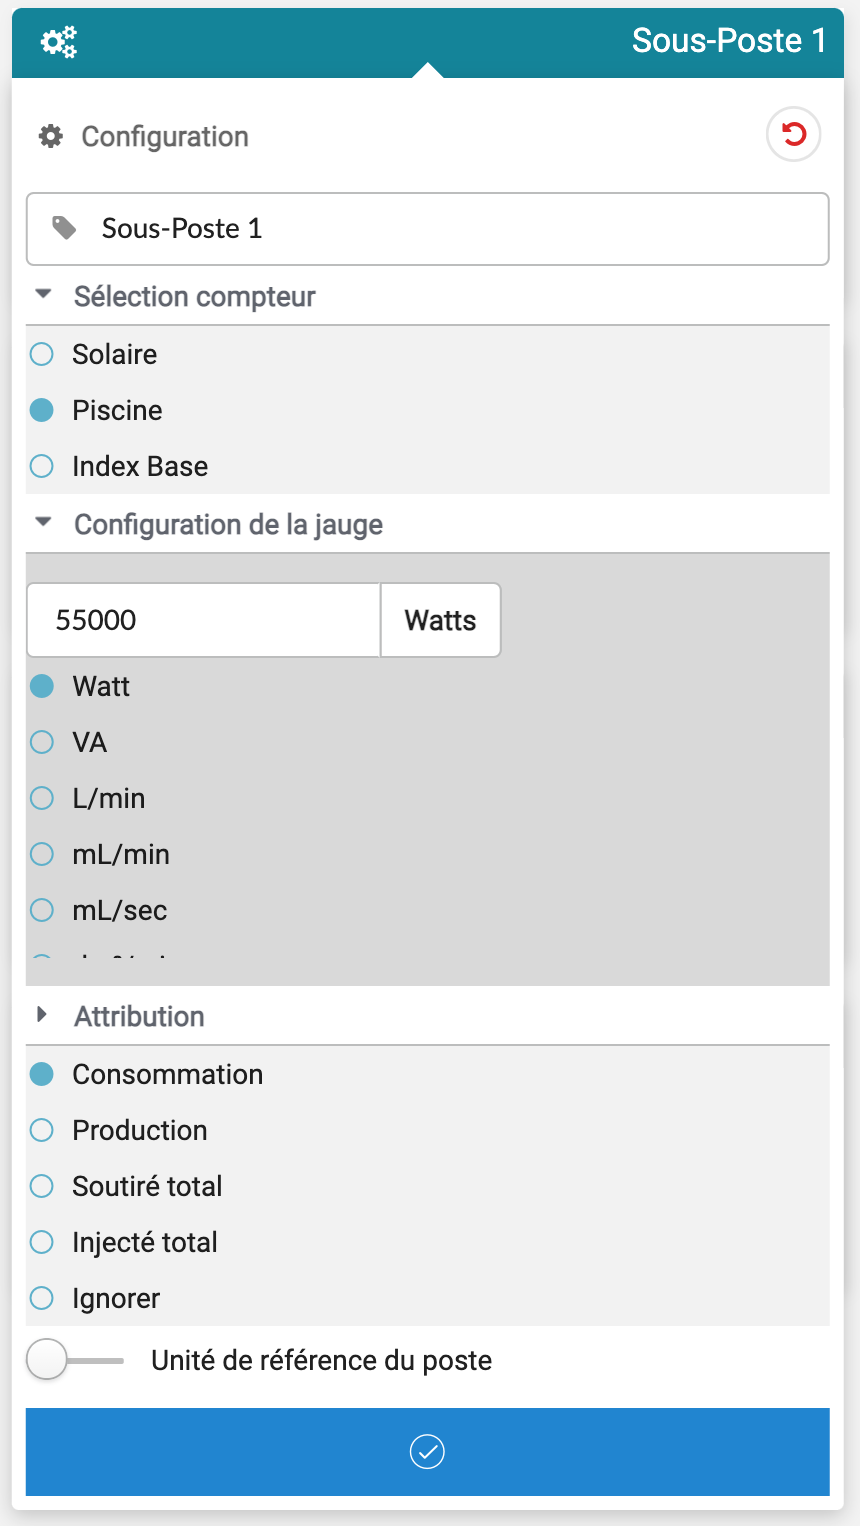
Task: Select the Production attribution option
Action: (x=42, y=1130)
